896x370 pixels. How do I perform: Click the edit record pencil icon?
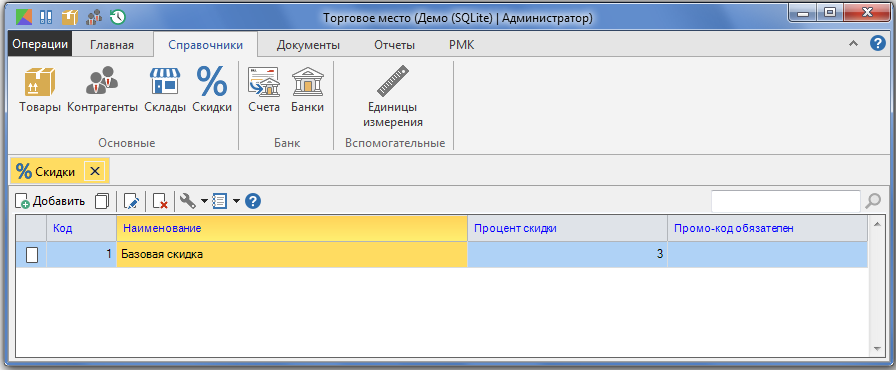click(131, 201)
